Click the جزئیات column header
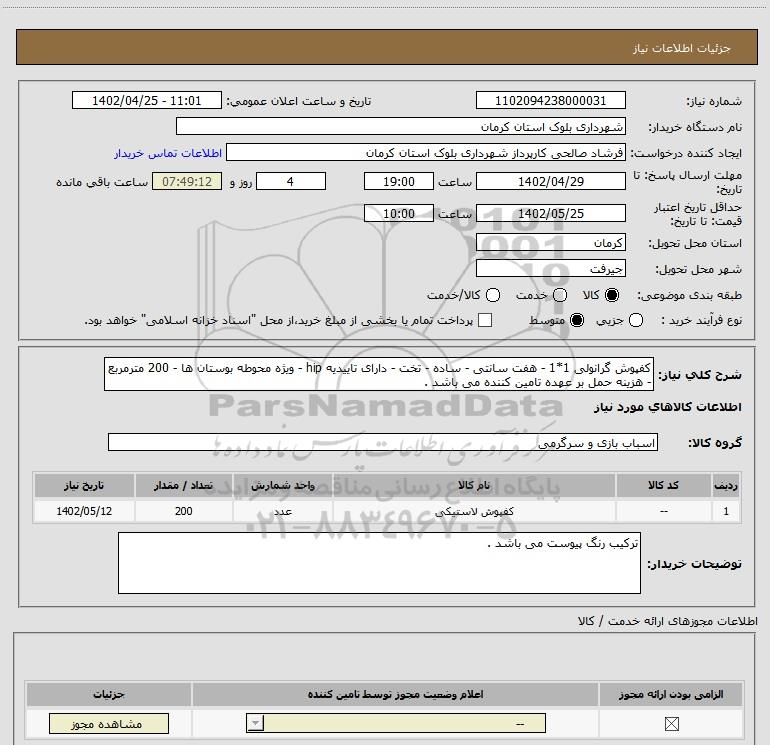The height and width of the screenshot is (745, 770). coord(109,694)
